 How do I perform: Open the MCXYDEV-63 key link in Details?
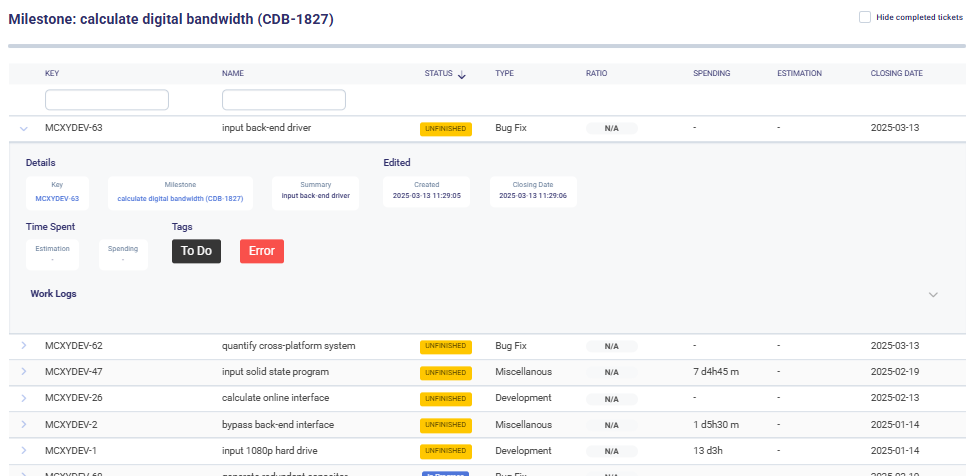(57, 199)
